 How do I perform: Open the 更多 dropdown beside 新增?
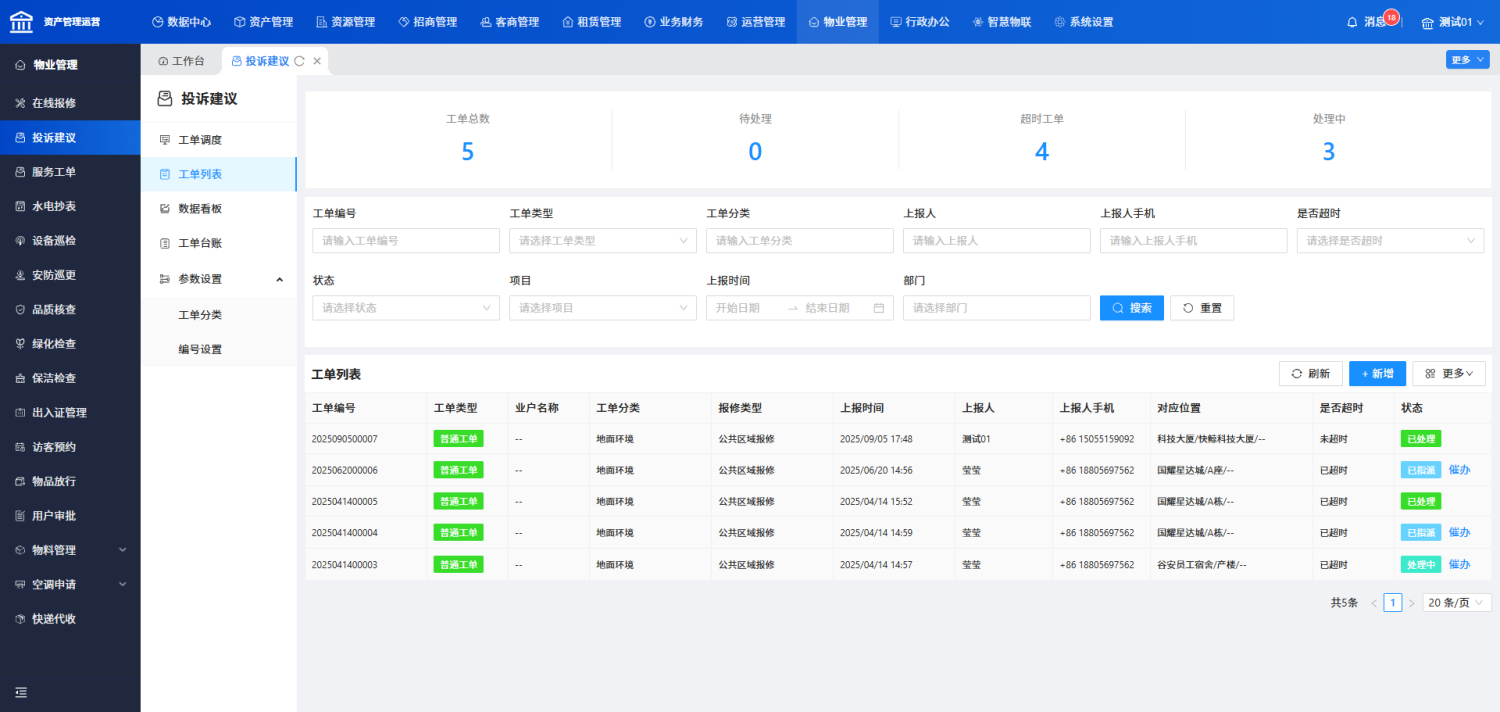[x=1449, y=373]
